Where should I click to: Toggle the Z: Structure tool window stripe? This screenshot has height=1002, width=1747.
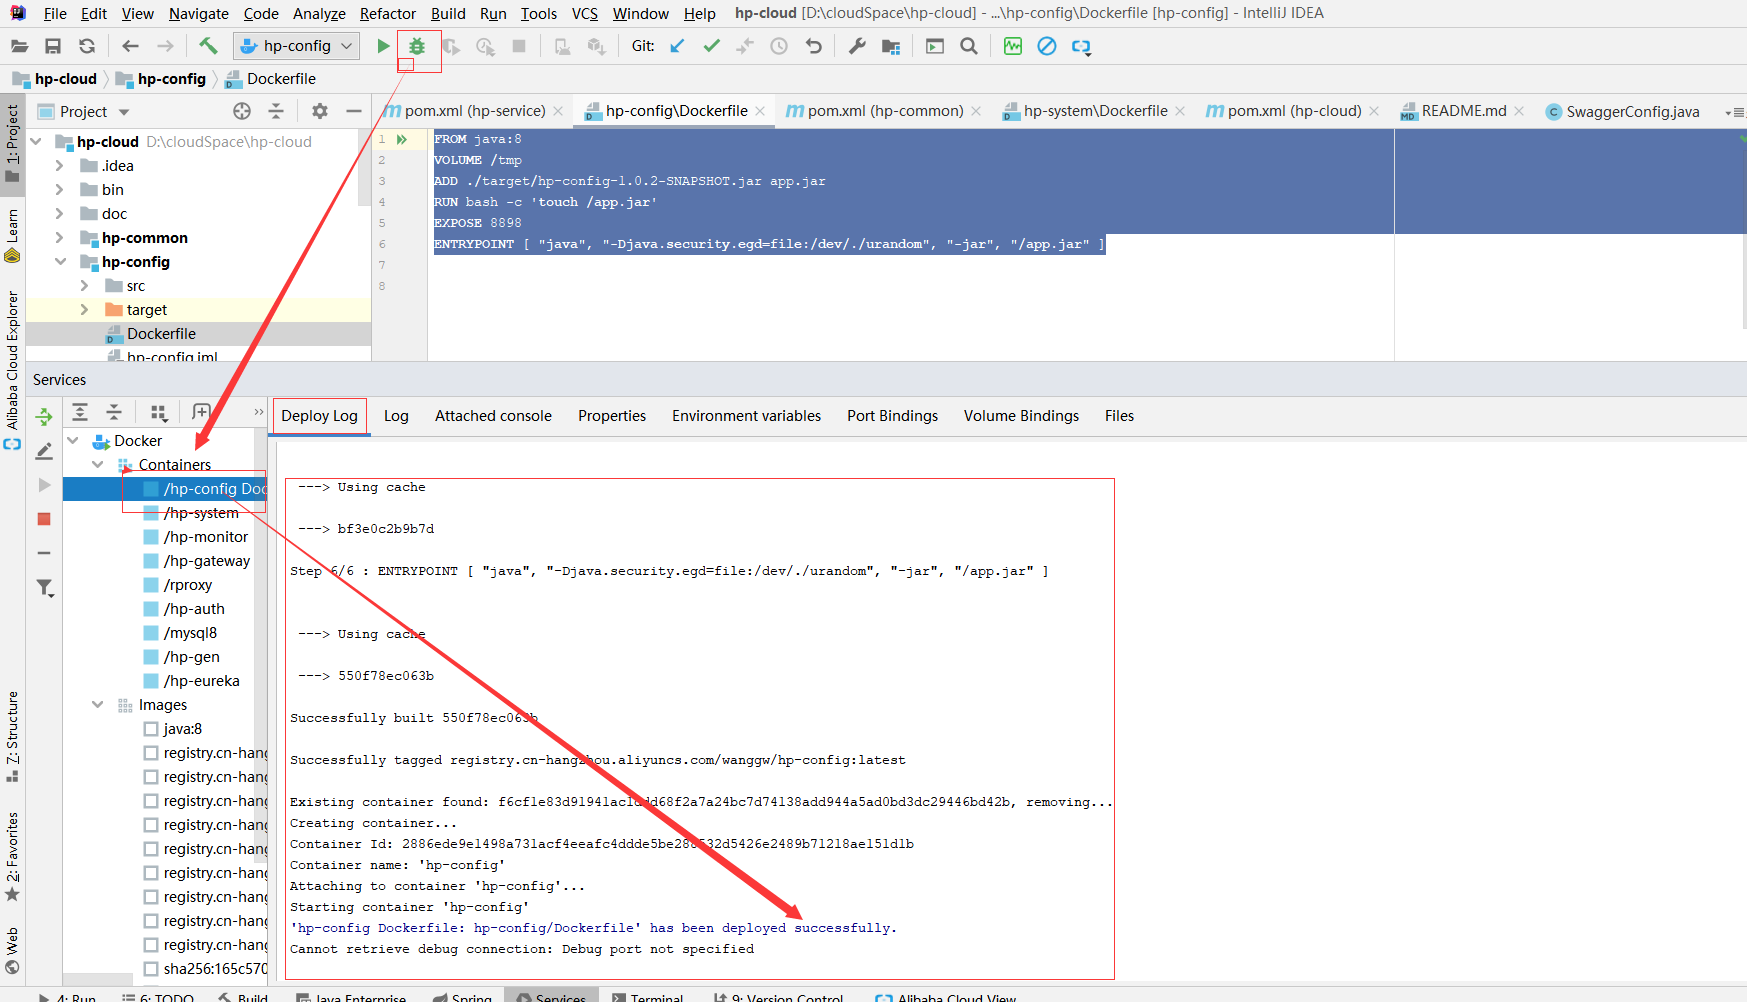(12, 736)
